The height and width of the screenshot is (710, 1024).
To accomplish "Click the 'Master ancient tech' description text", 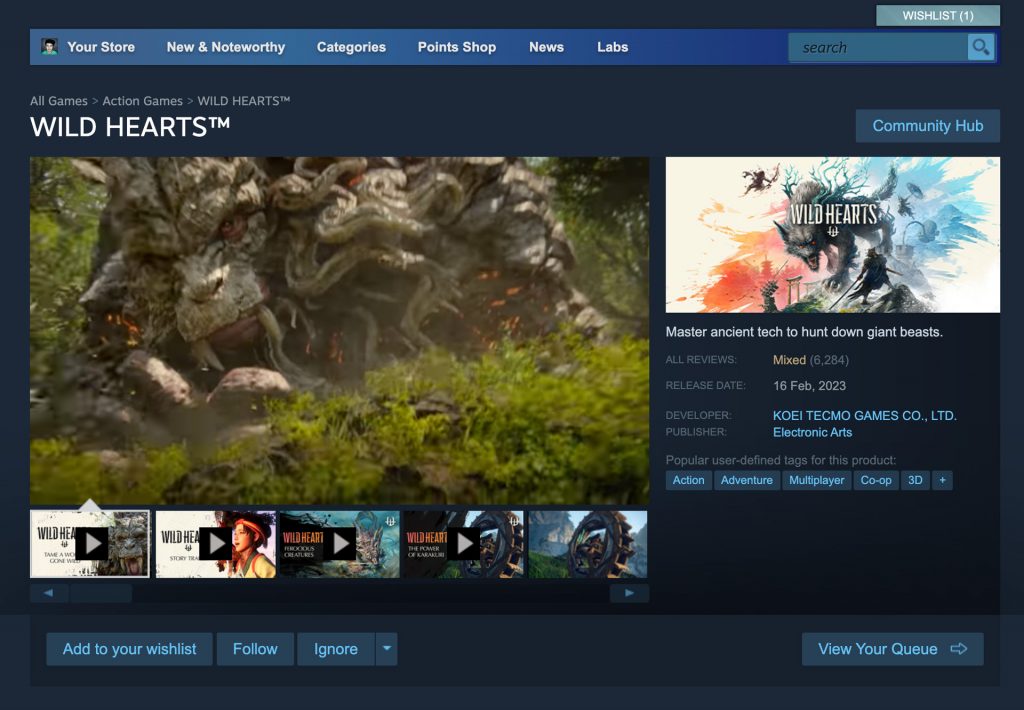I will [804, 332].
